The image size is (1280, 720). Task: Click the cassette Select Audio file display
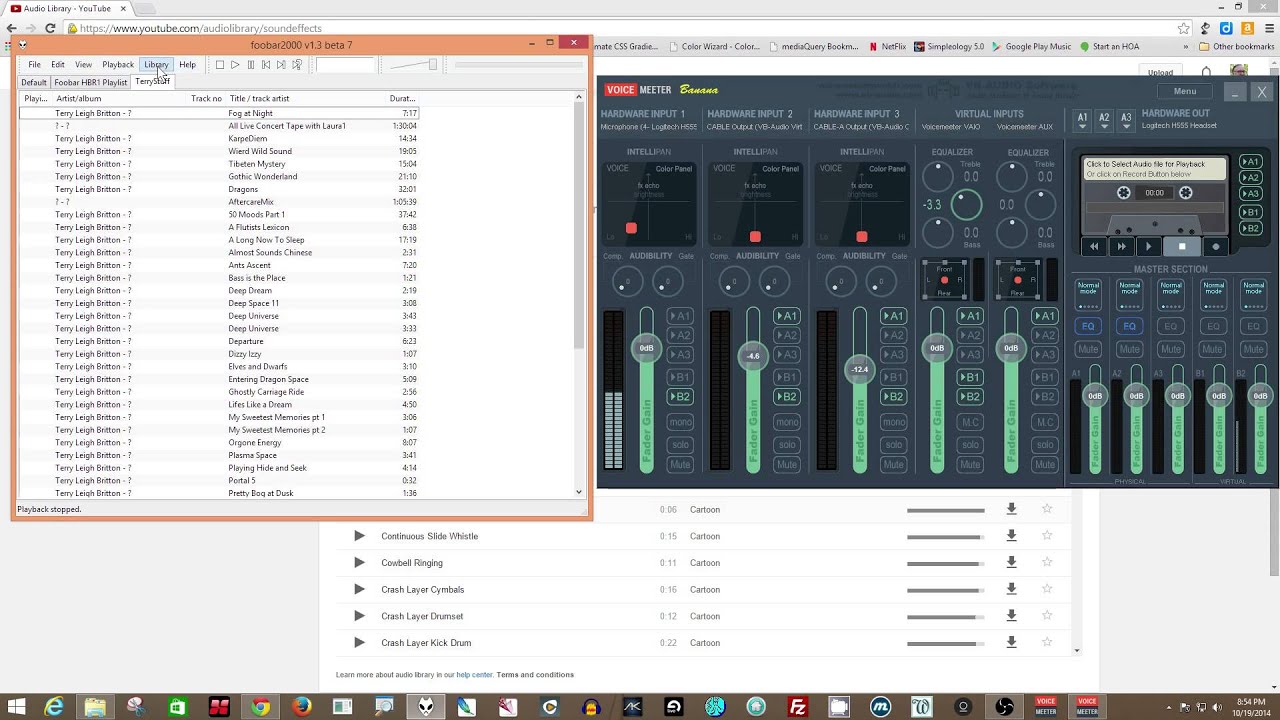point(1155,169)
